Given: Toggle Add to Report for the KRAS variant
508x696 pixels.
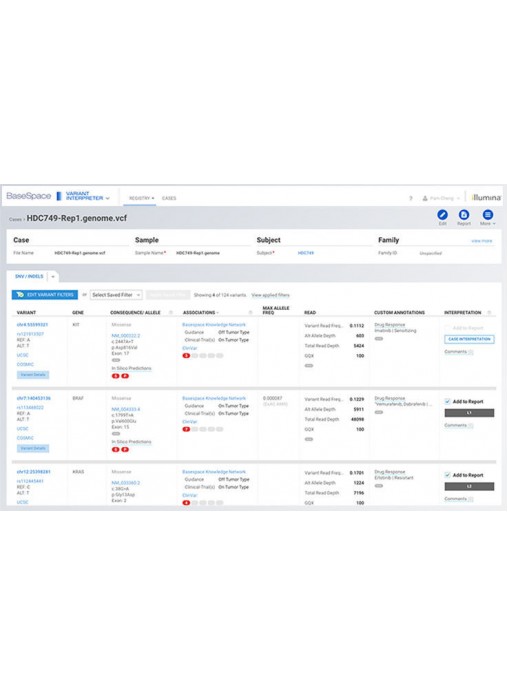Looking at the screenshot, I should 447,475.
